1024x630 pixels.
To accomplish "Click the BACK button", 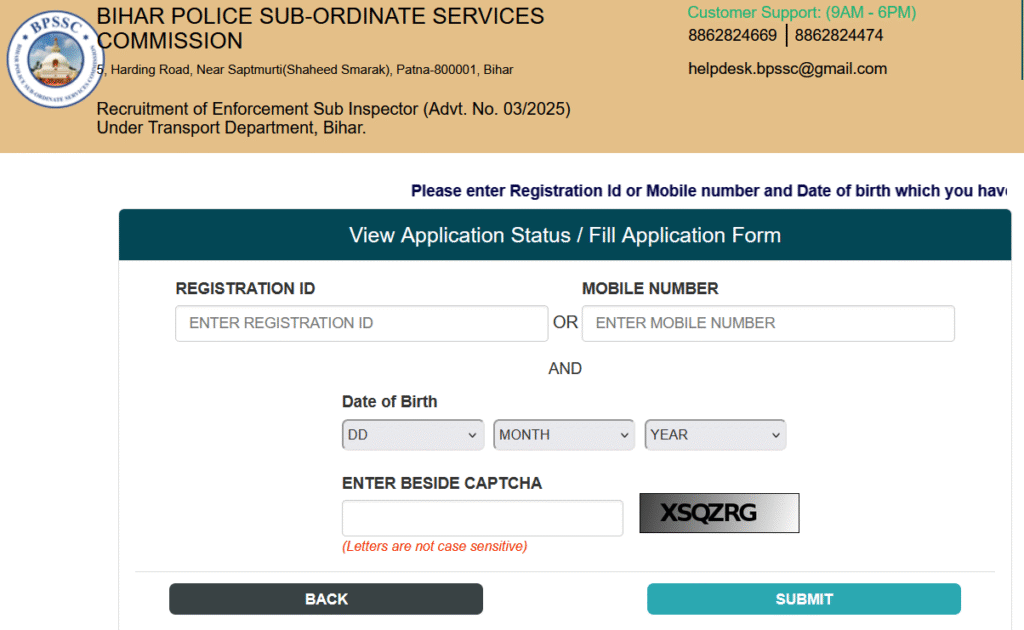I will coord(326,599).
